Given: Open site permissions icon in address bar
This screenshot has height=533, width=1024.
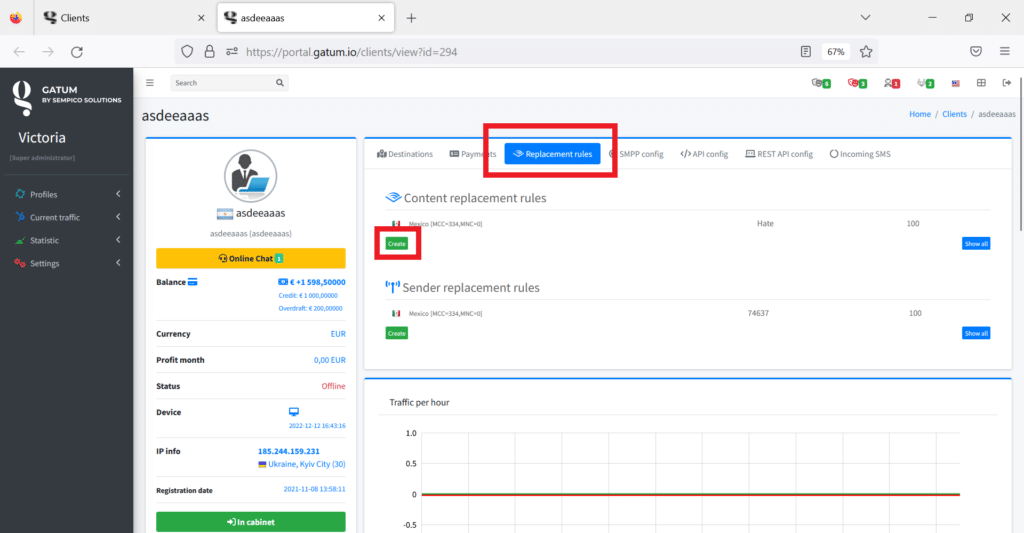Looking at the screenshot, I should pos(232,52).
